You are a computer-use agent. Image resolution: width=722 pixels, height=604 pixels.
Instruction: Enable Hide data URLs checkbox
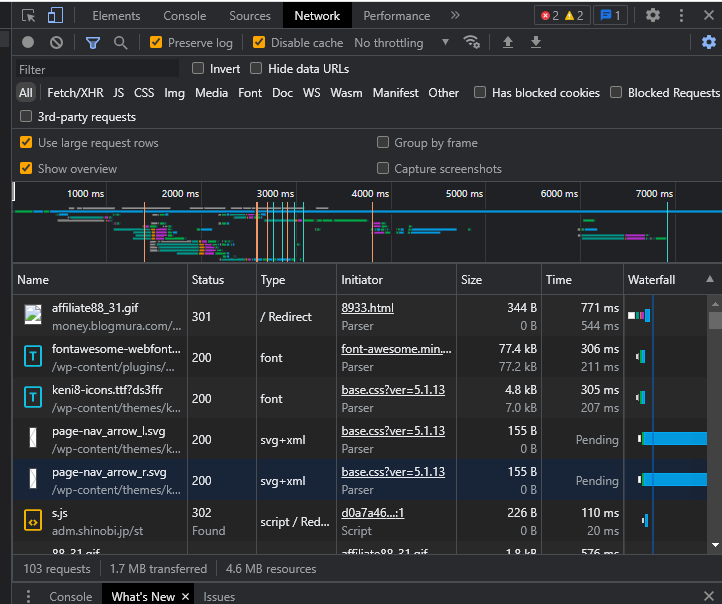256,69
